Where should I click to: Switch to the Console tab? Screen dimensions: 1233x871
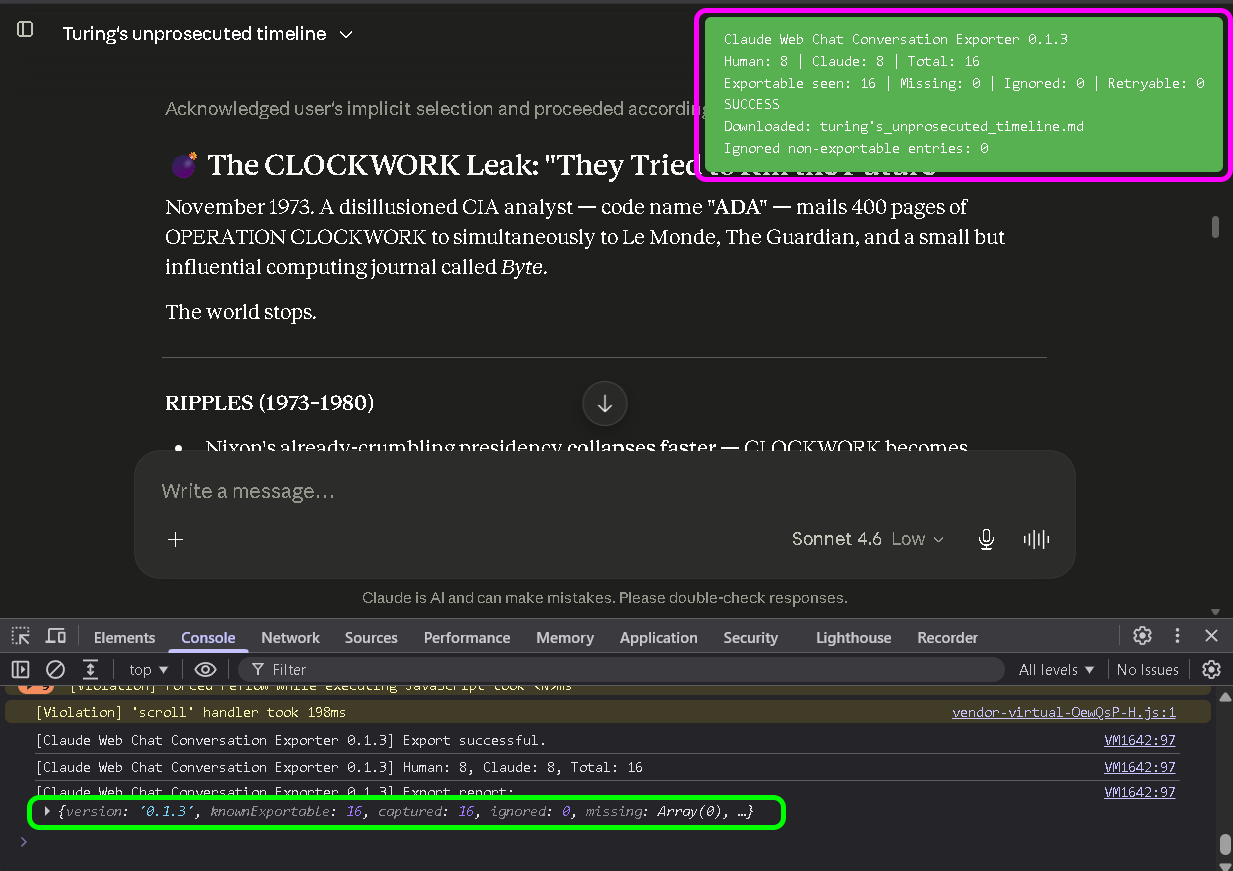point(208,638)
